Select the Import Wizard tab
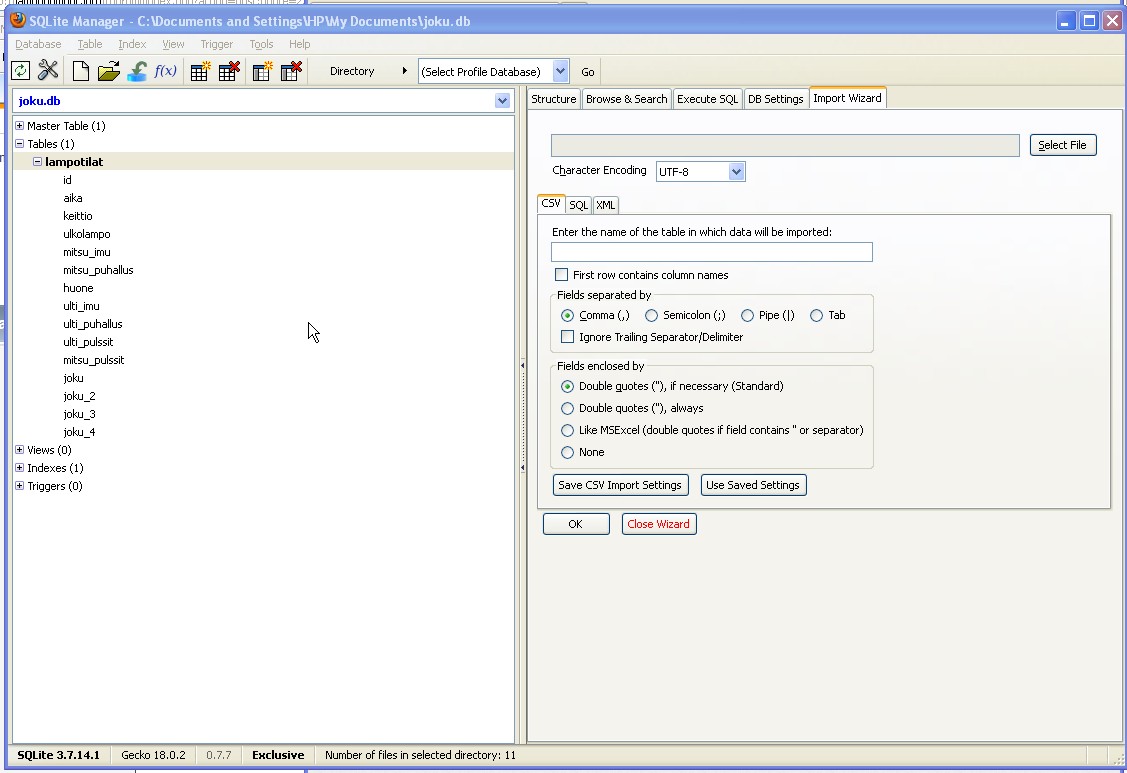 [x=847, y=98]
